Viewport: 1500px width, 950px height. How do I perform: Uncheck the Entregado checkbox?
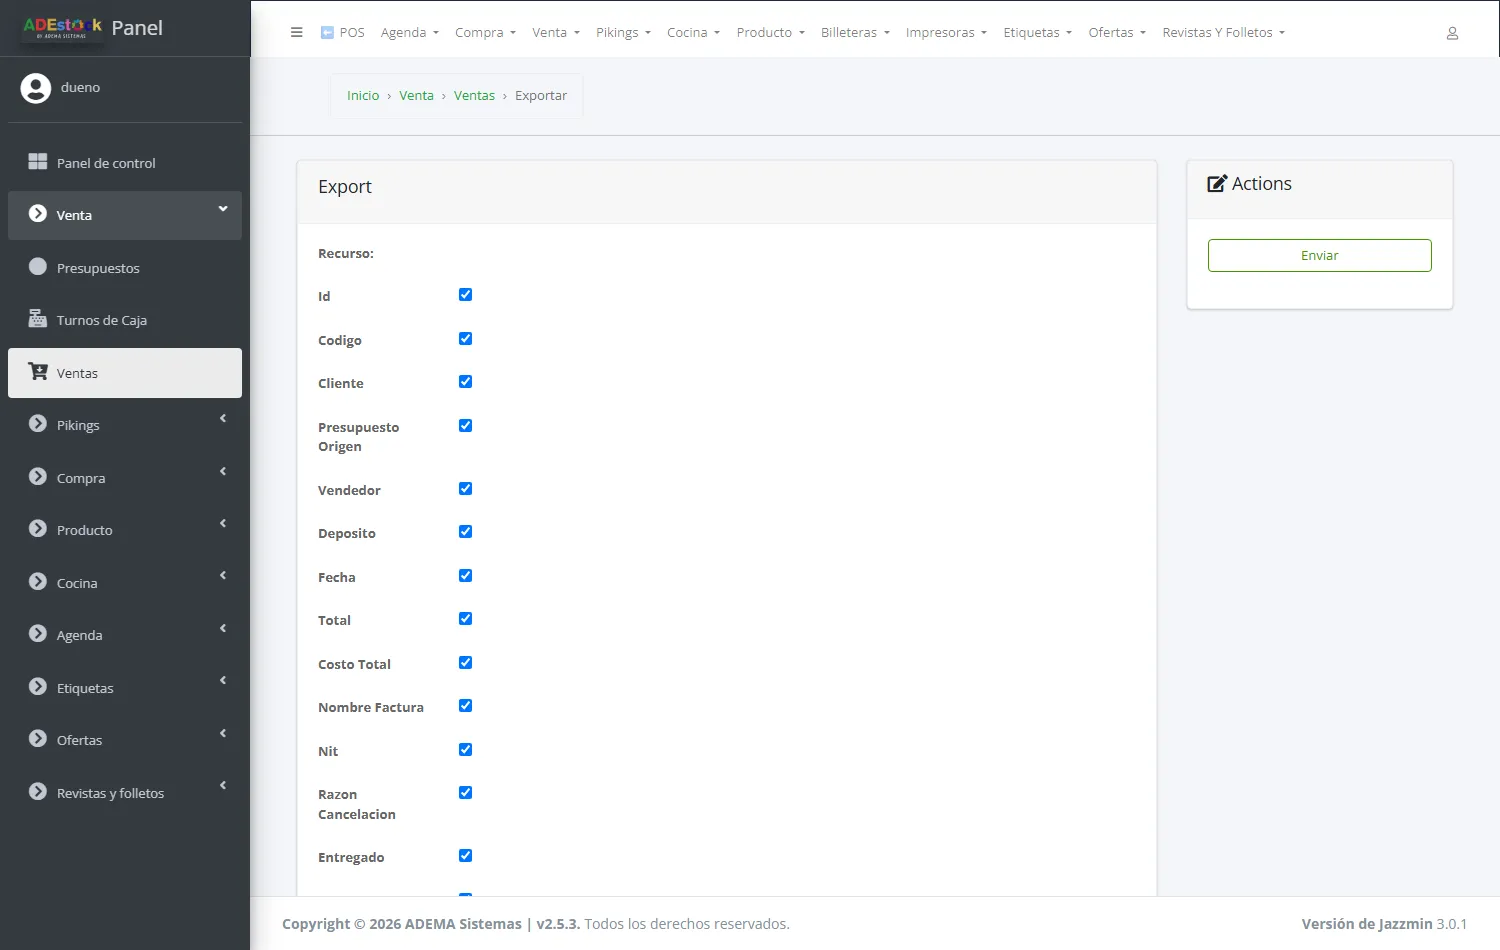pyautogui.click(x=465, y=856)
